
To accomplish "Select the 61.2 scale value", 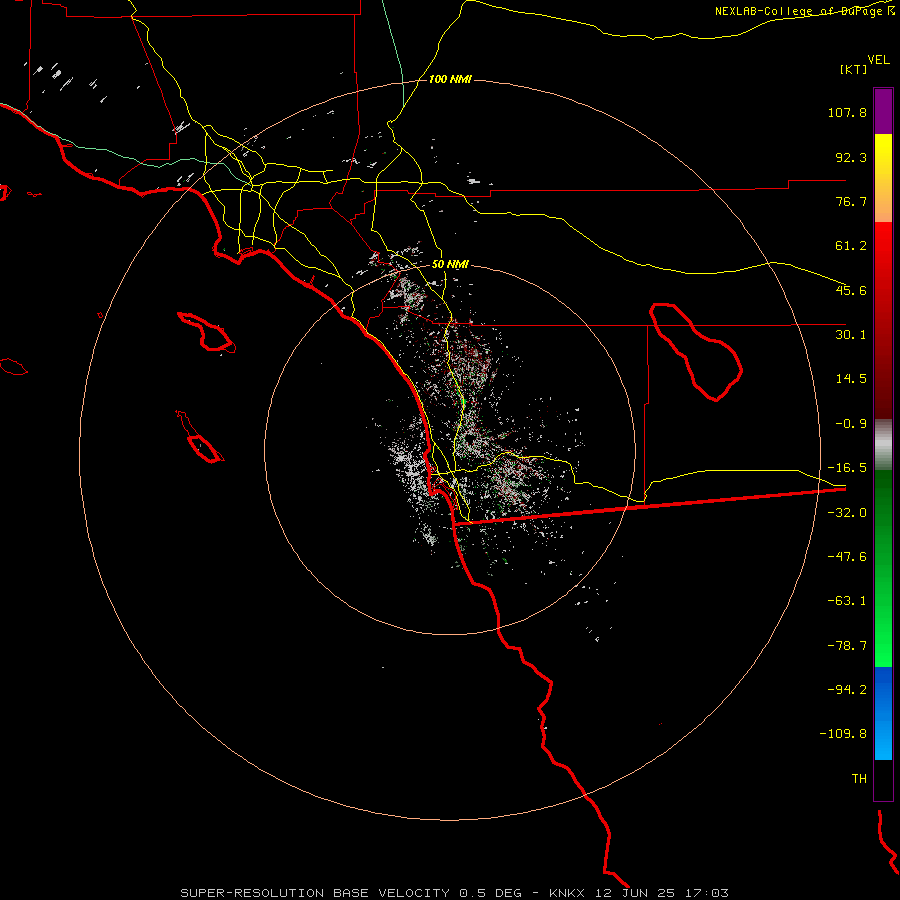I will pos(851,246).
